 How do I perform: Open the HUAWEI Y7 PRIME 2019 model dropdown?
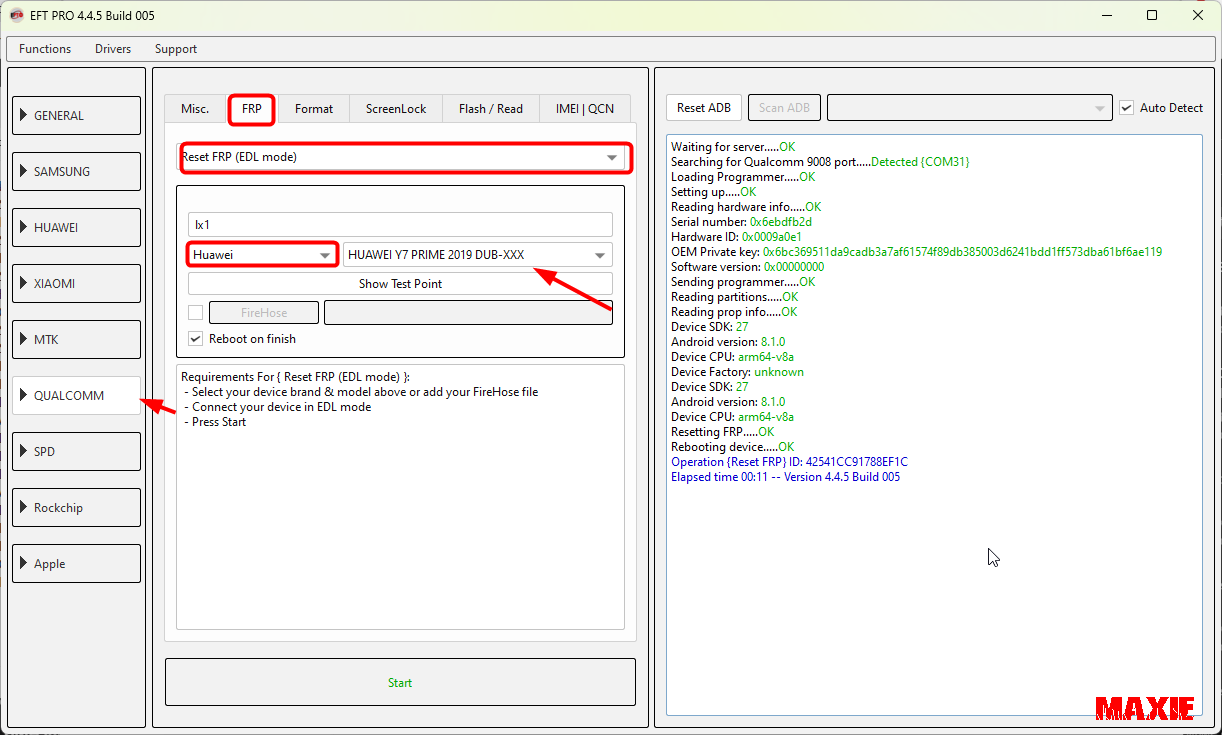point(478,255)
